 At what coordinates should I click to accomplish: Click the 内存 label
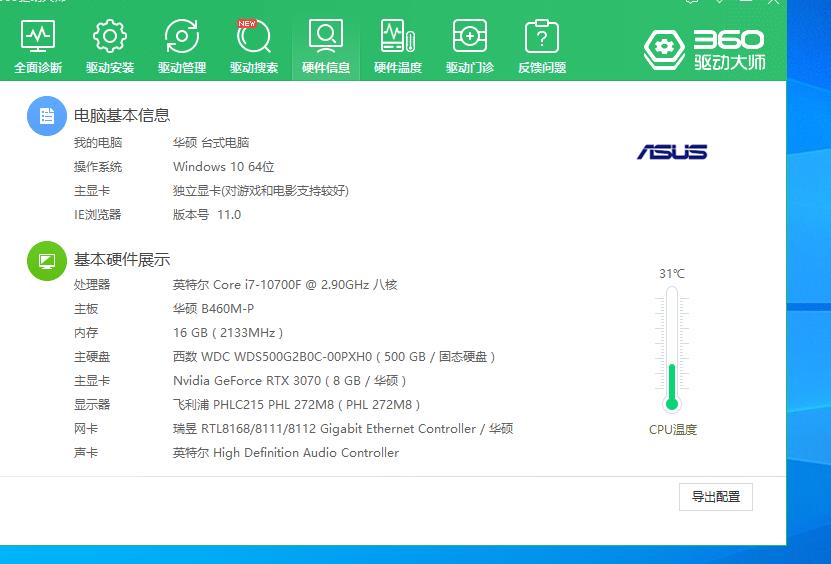pos(86,332)
